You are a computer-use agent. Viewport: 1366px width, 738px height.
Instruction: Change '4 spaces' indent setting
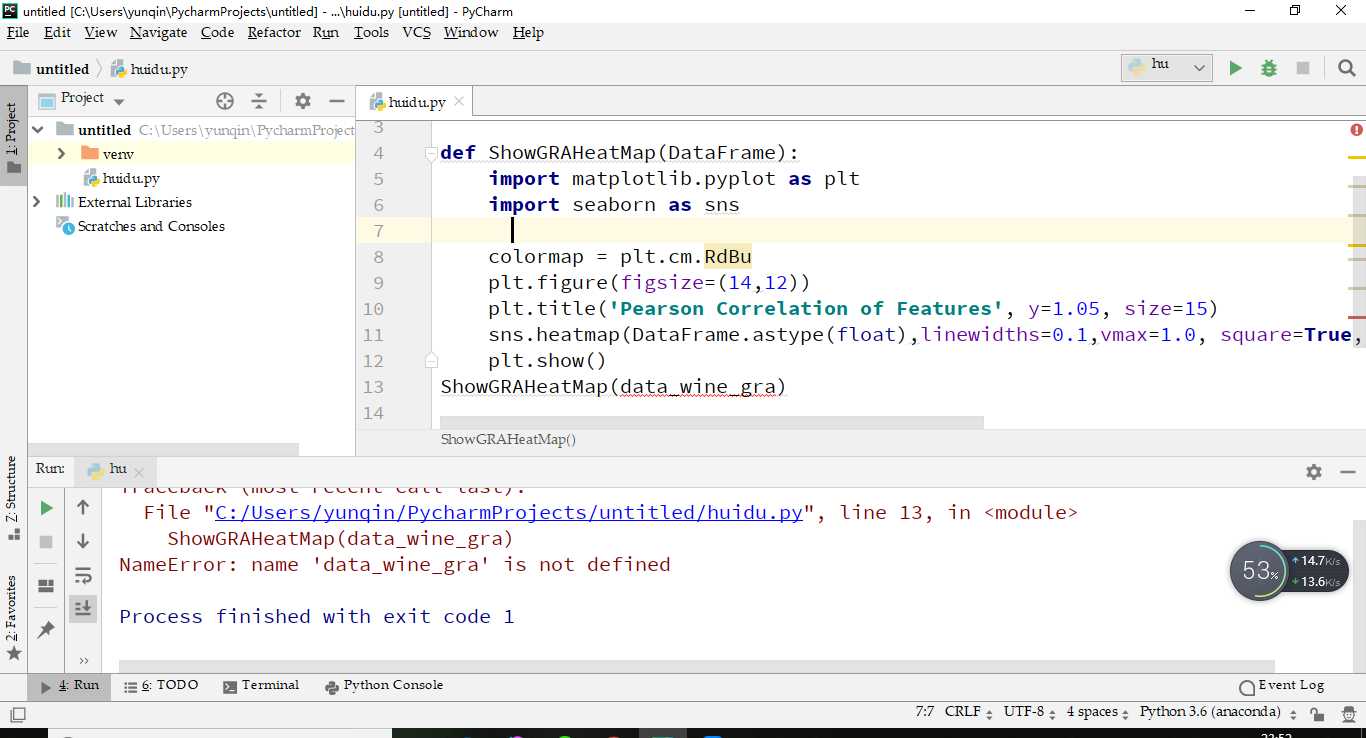(x=1098, y=712)
